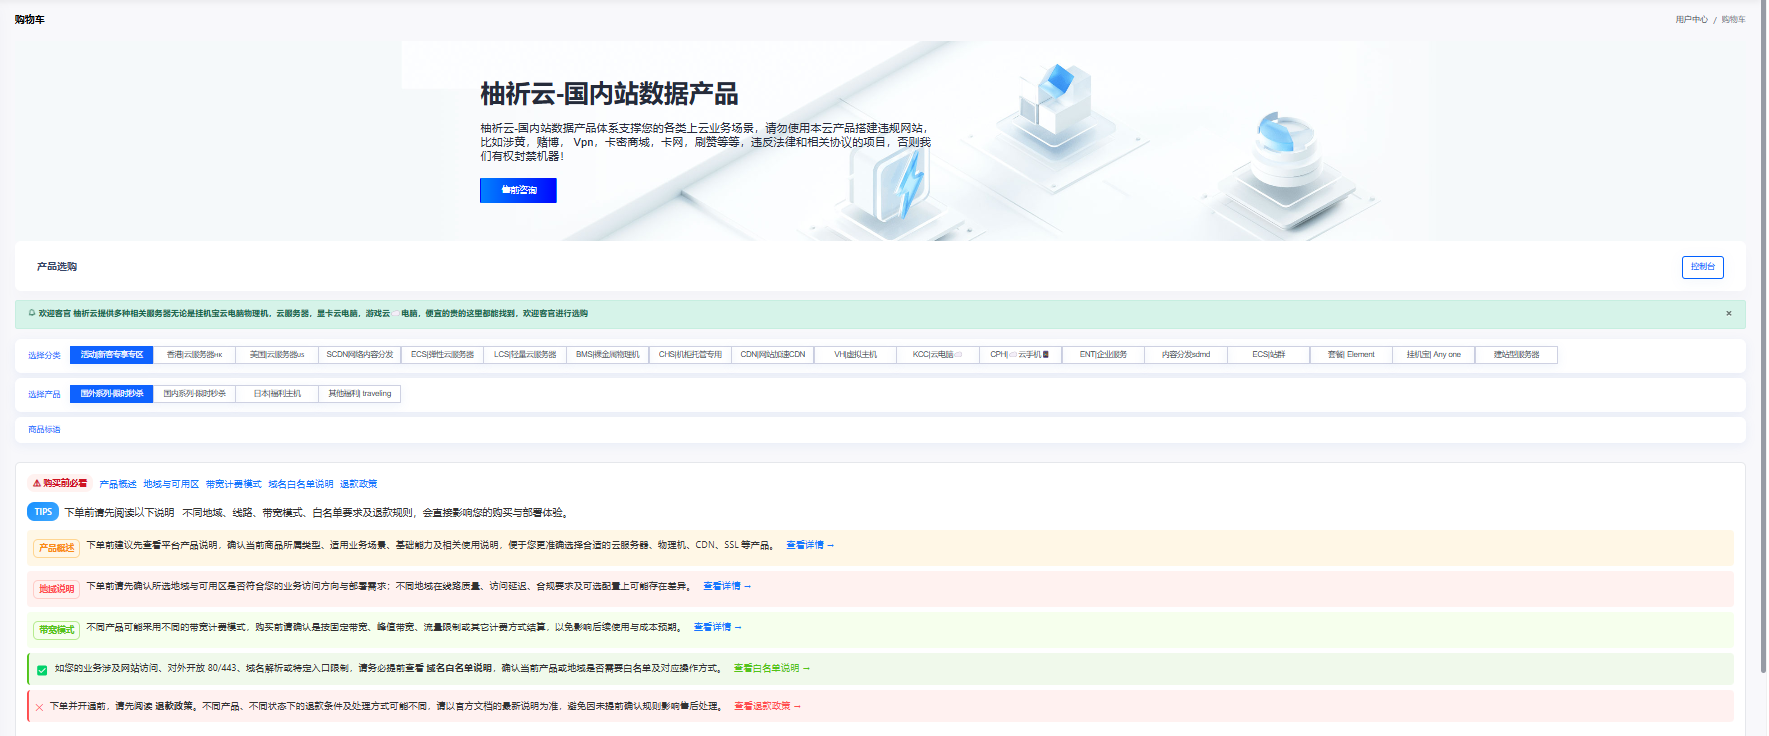
Task: Switch to the ECS|弹性云服务器 category
Action: click(443, 355)
